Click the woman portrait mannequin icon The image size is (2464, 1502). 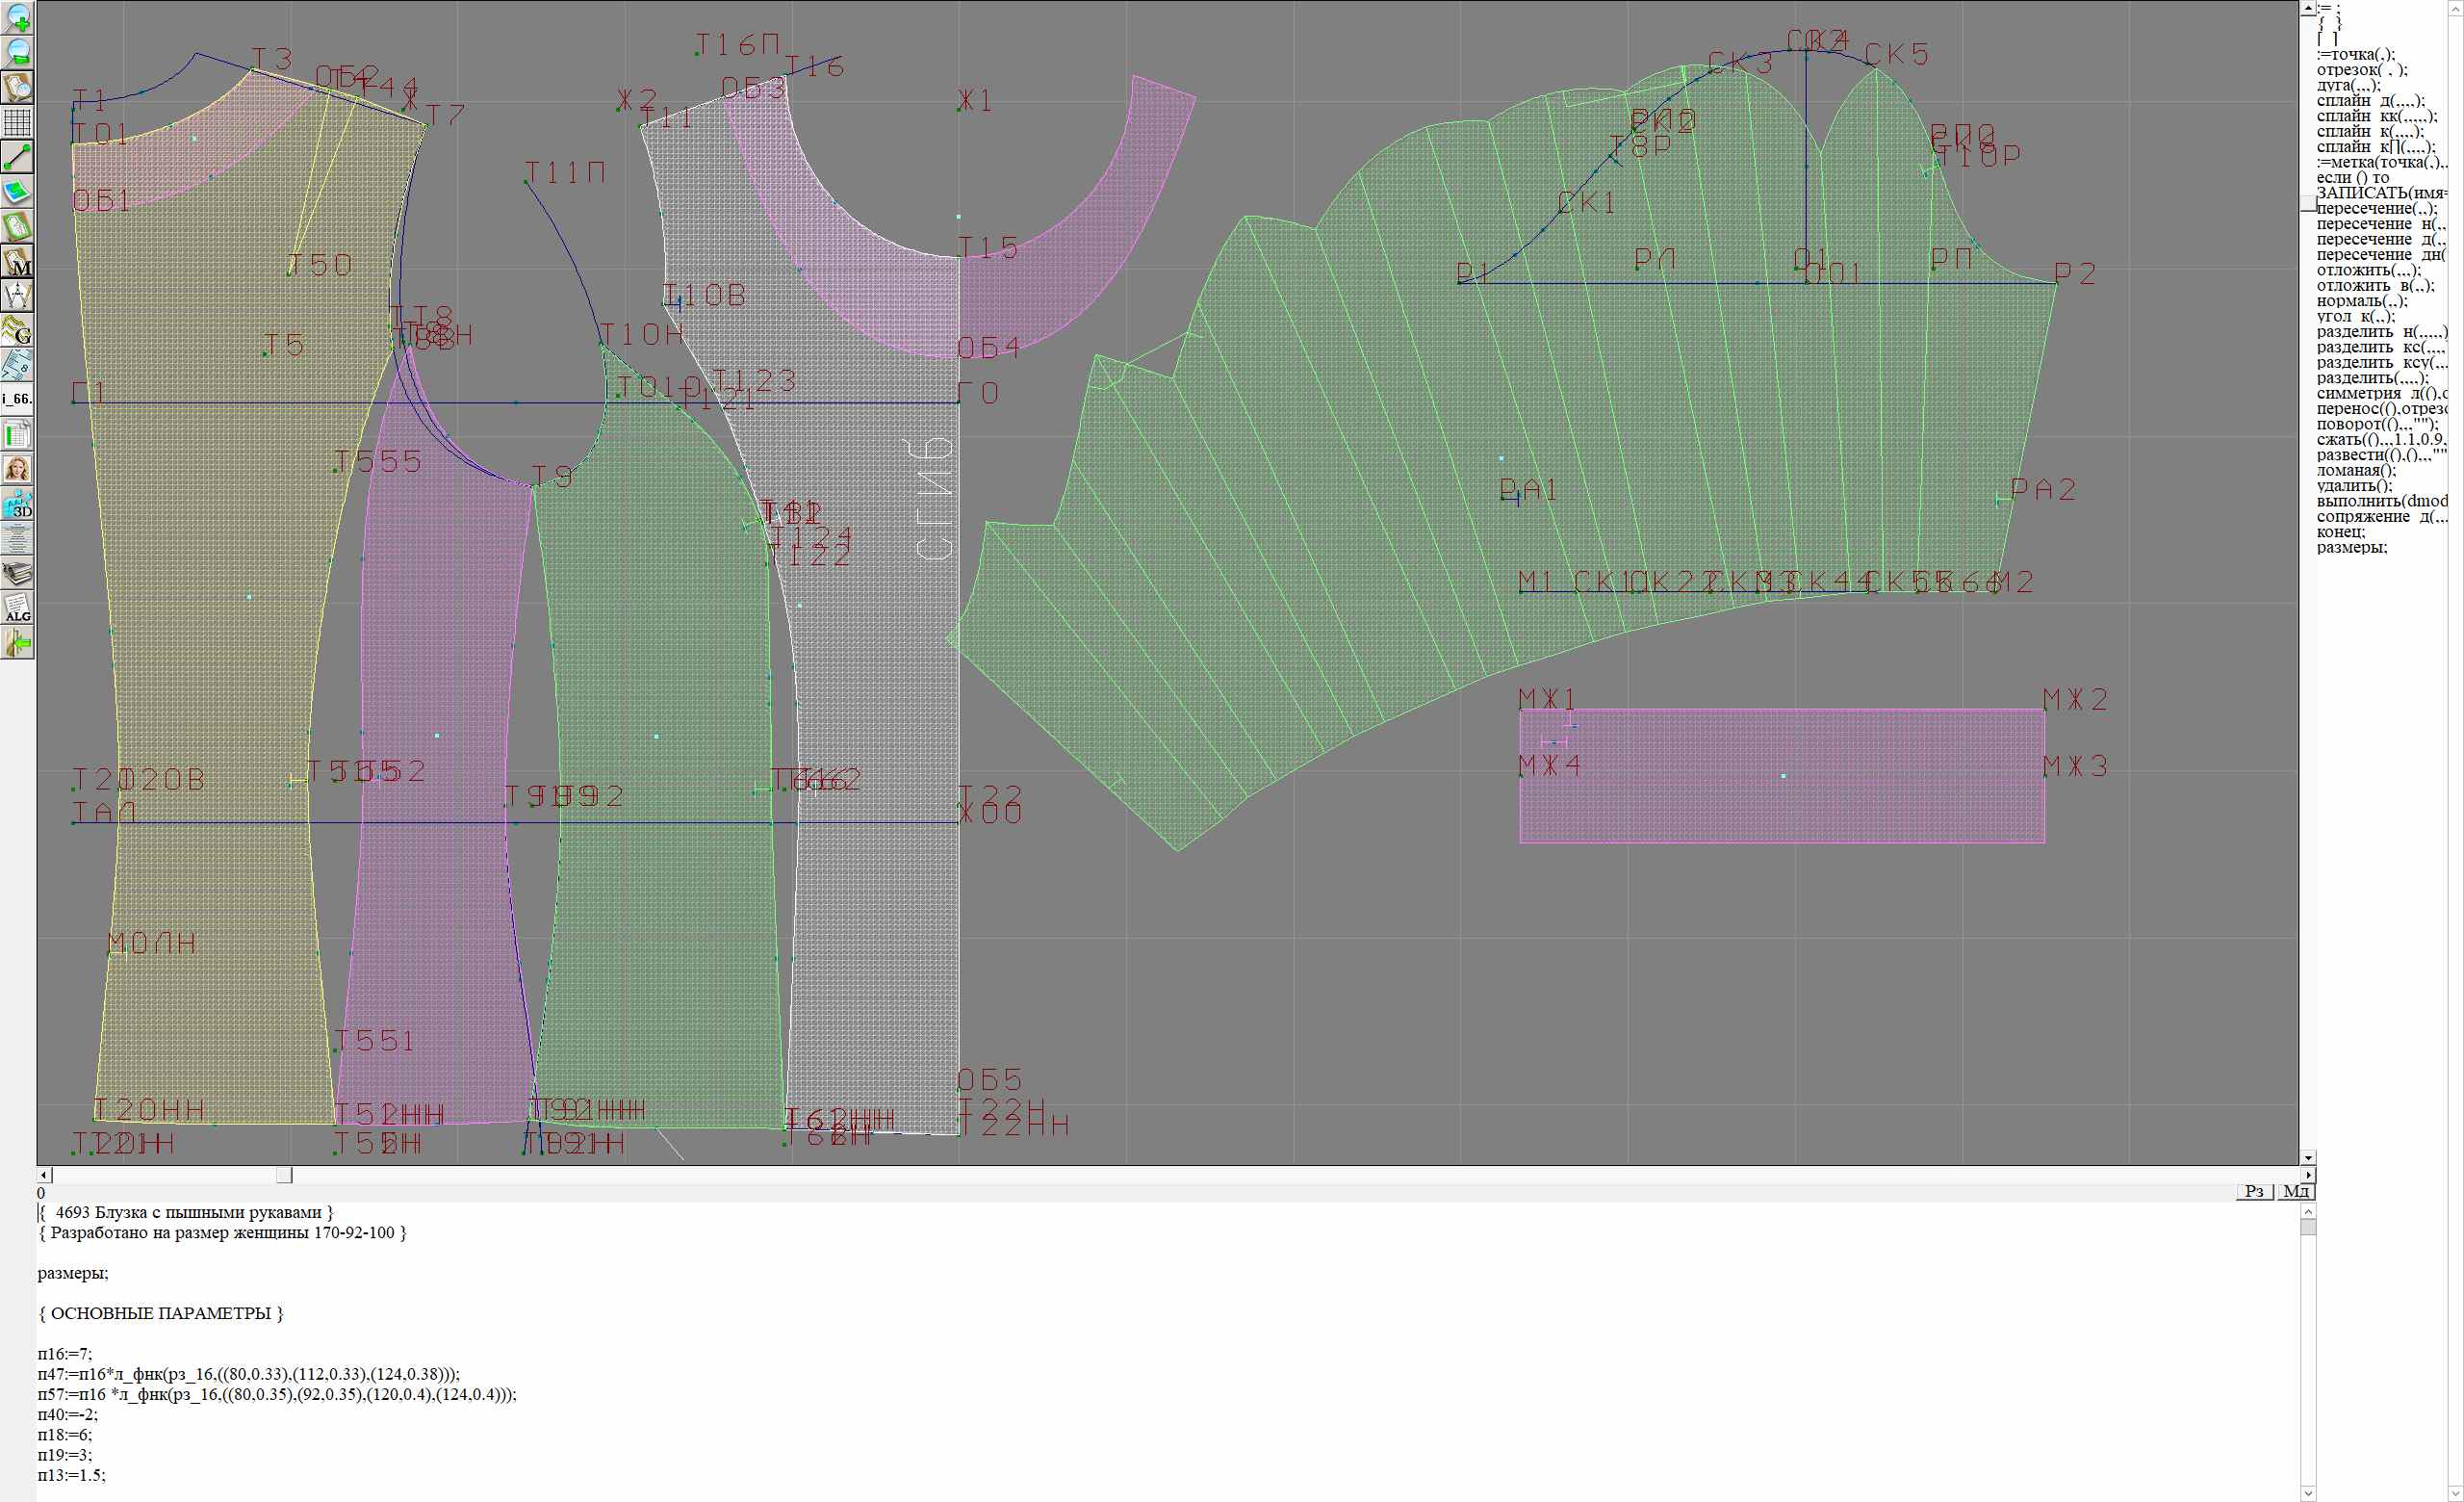(x=18, y=469)
